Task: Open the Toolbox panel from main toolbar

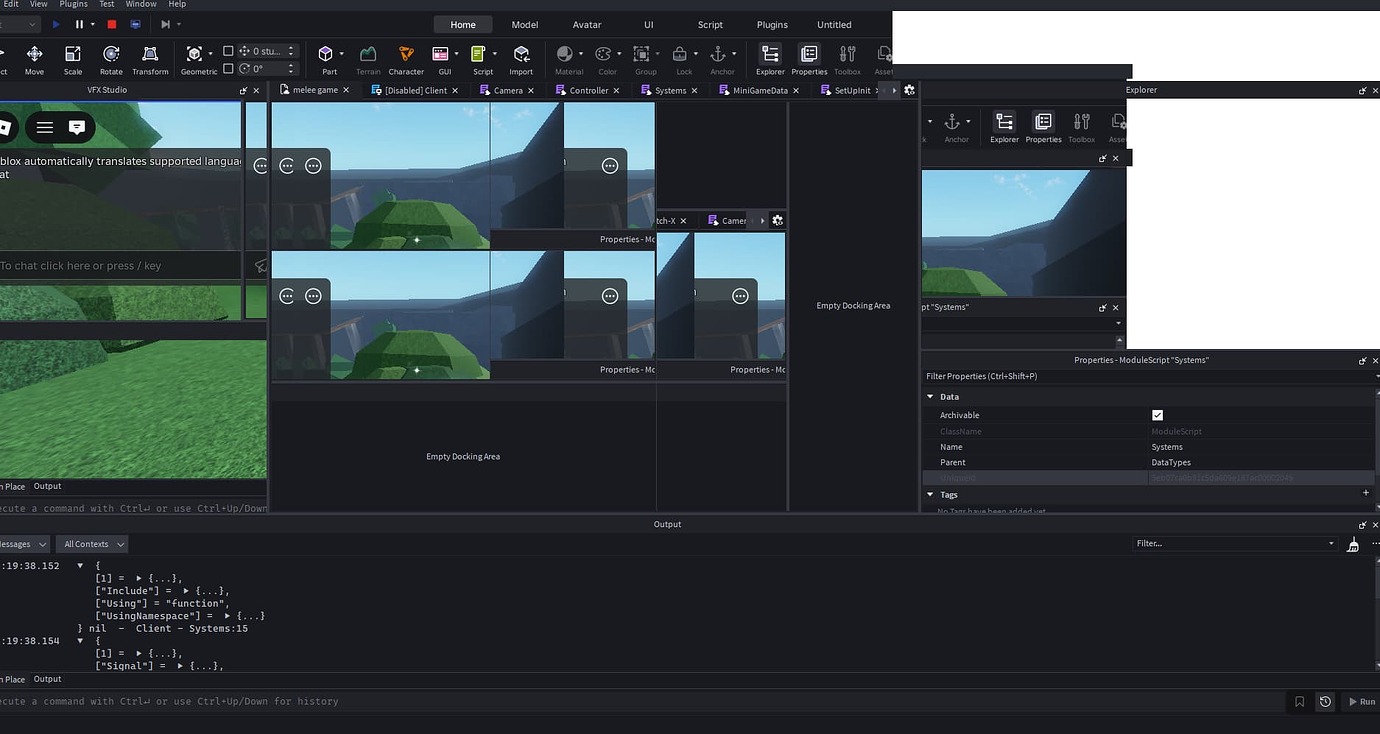Action: tap(847, 59)
